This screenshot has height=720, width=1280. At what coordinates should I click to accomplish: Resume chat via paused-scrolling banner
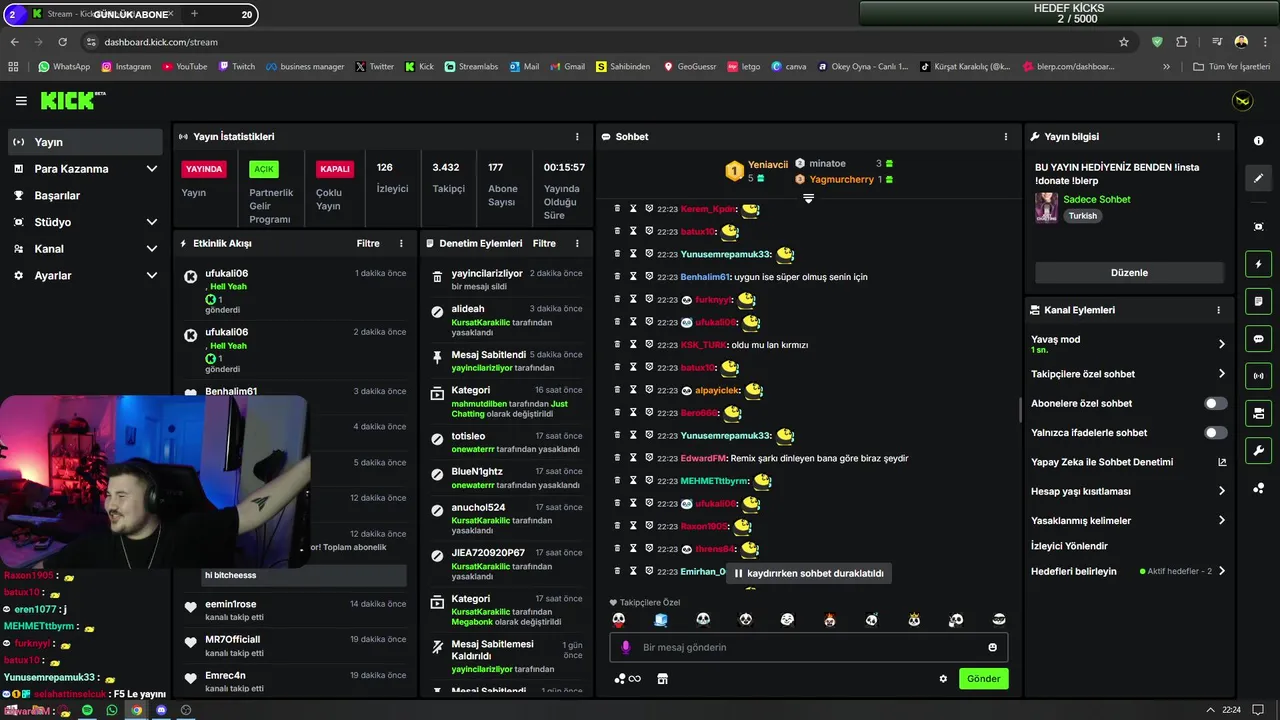point(809,574)
